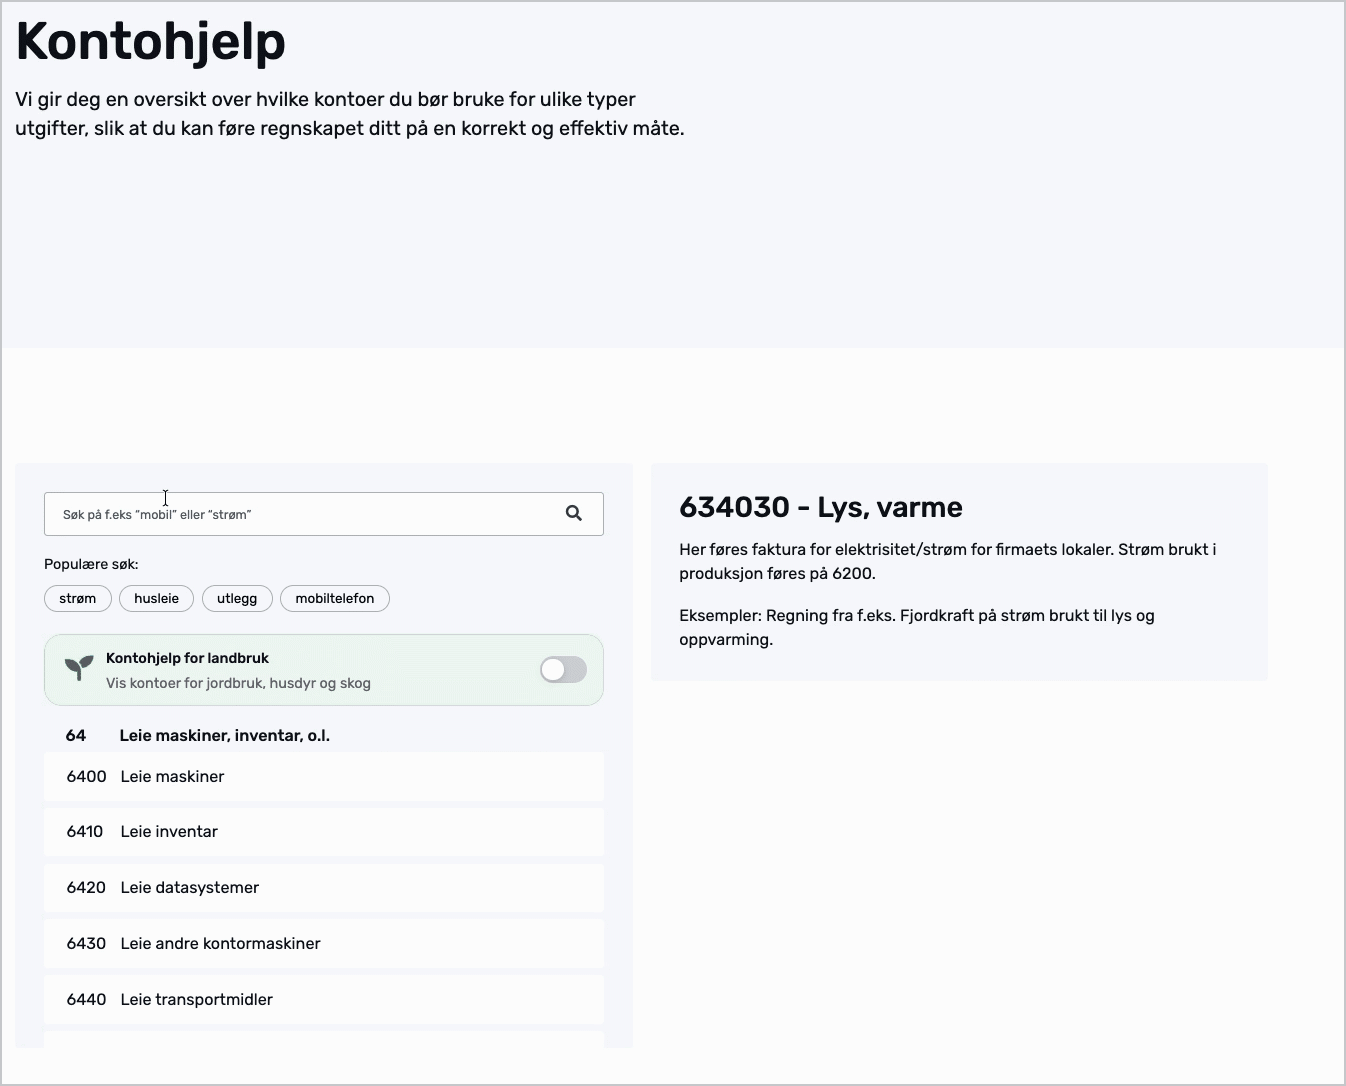The image size is (1346, 1086).
Task: Click the intro text Vi gir deg en oversikt
Action: pyautogui.click(x=350, y=114)
